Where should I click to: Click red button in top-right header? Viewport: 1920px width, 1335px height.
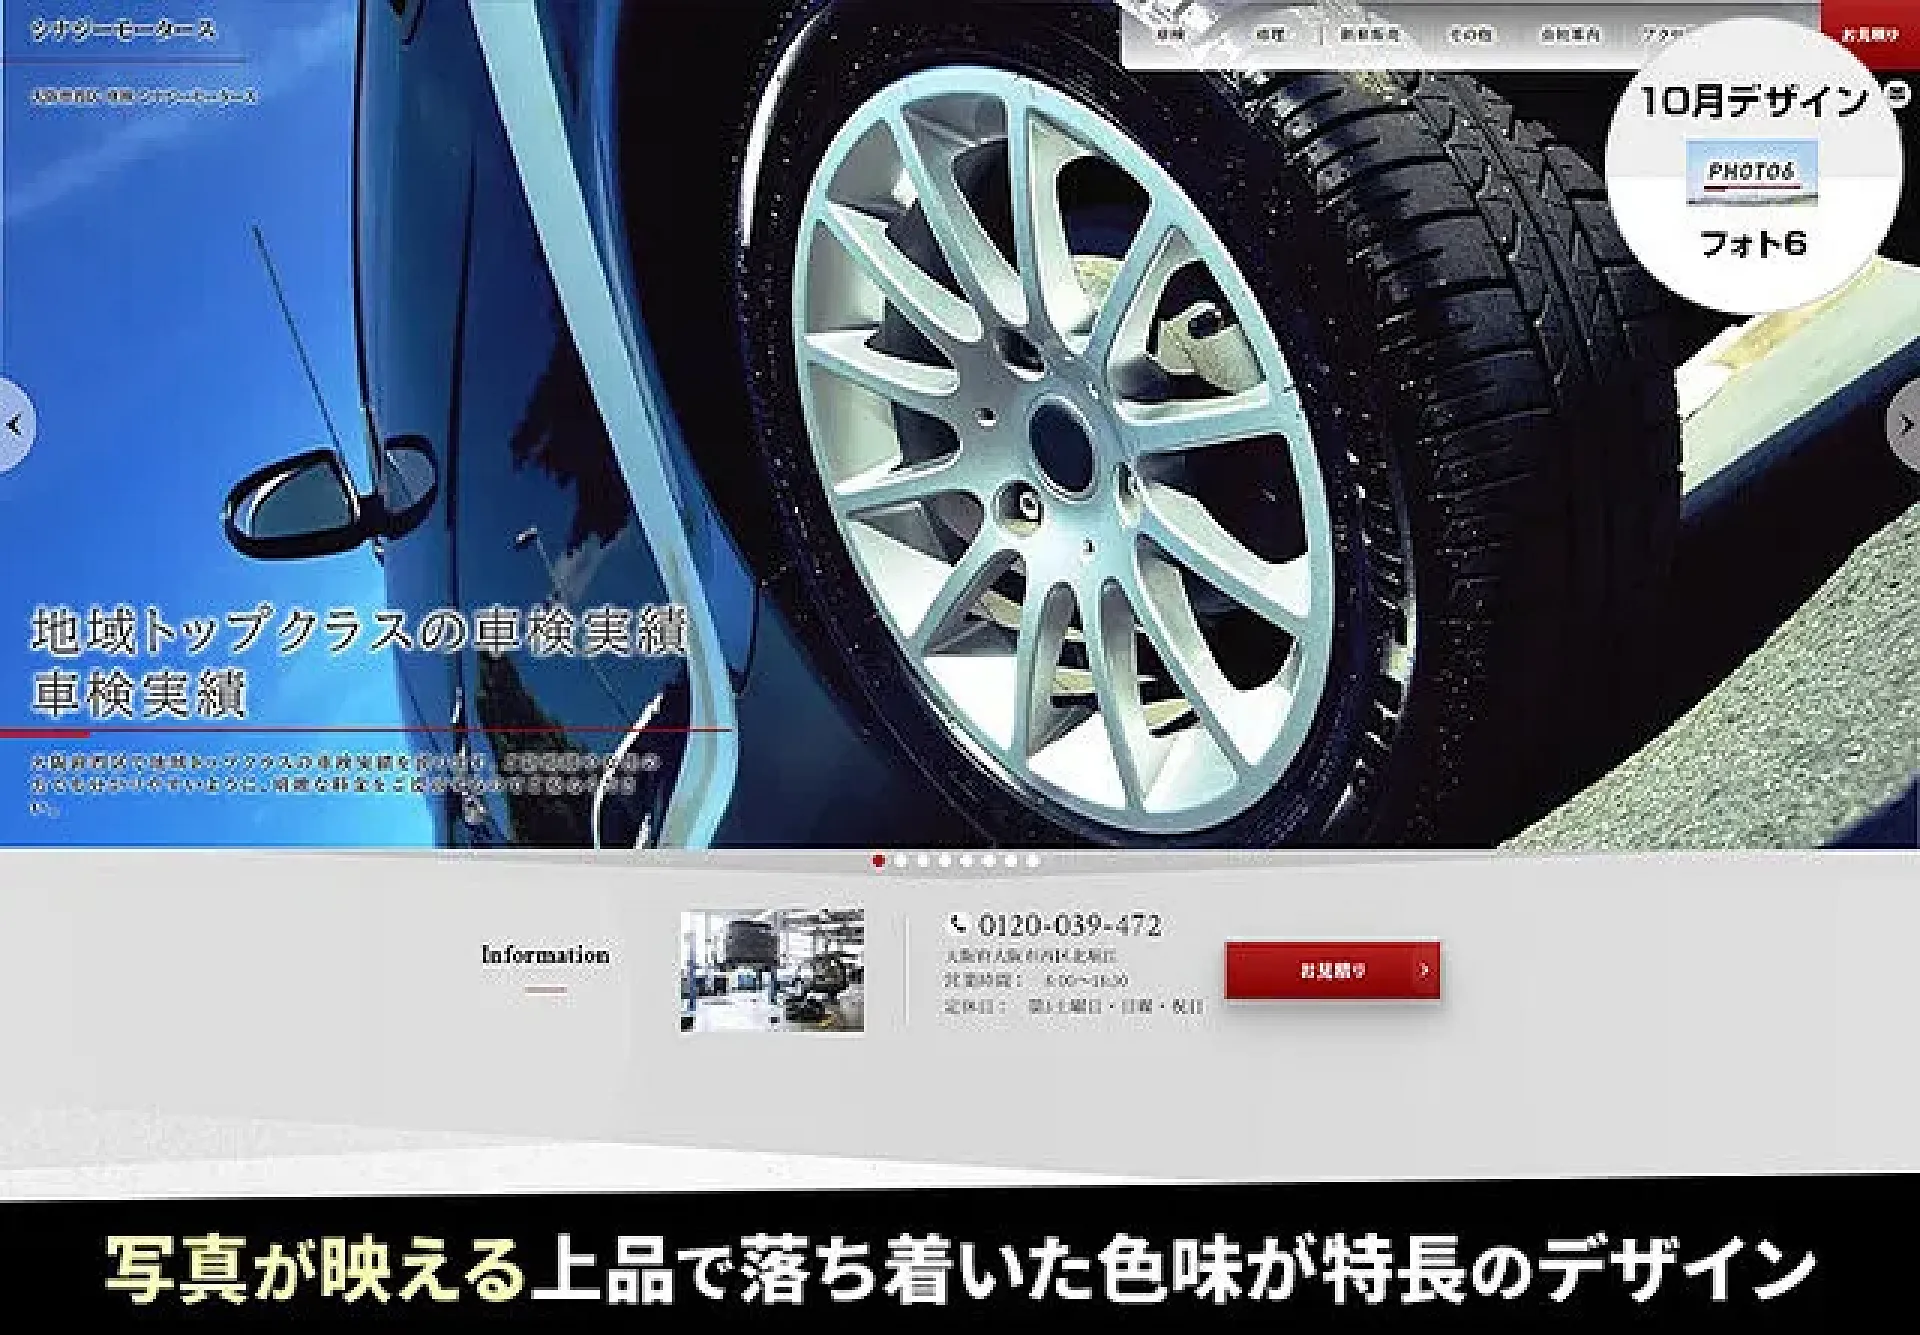1869,35
